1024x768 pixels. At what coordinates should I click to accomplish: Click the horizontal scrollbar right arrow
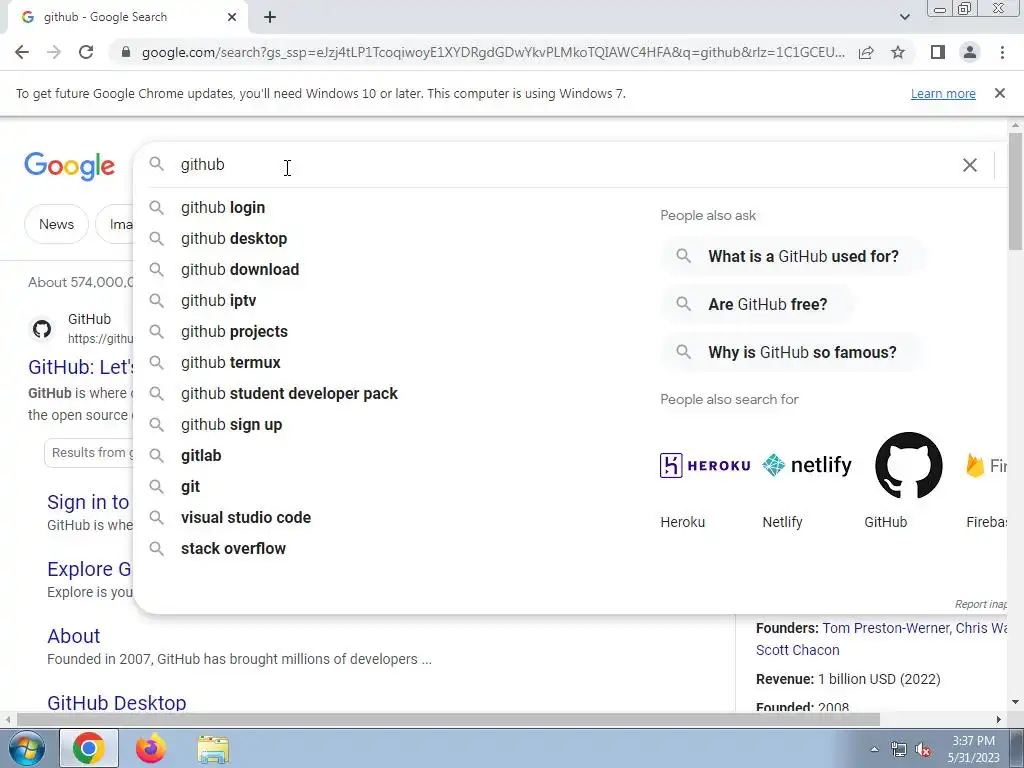[999, 720]
